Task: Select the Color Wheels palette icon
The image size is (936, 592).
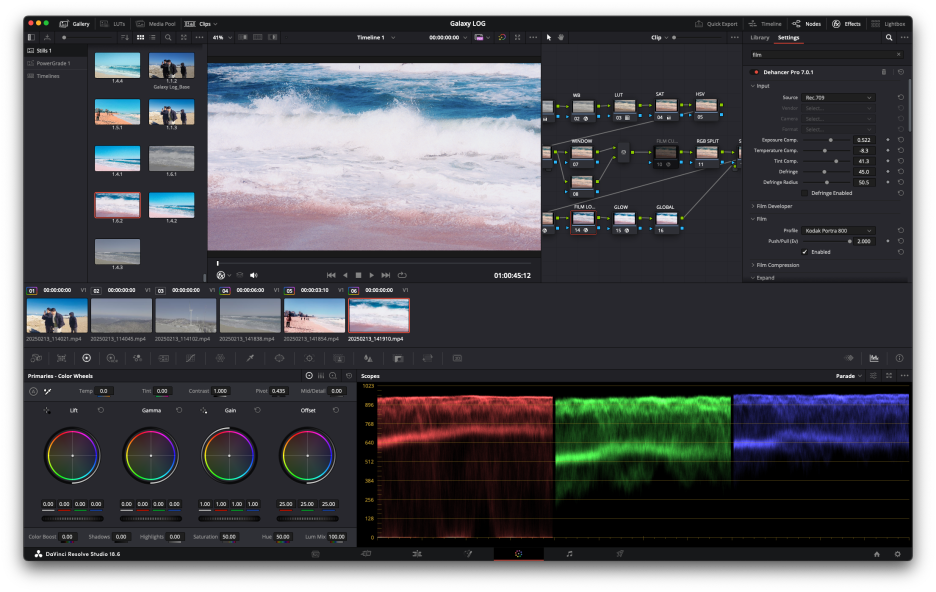Action: (87, 358)
